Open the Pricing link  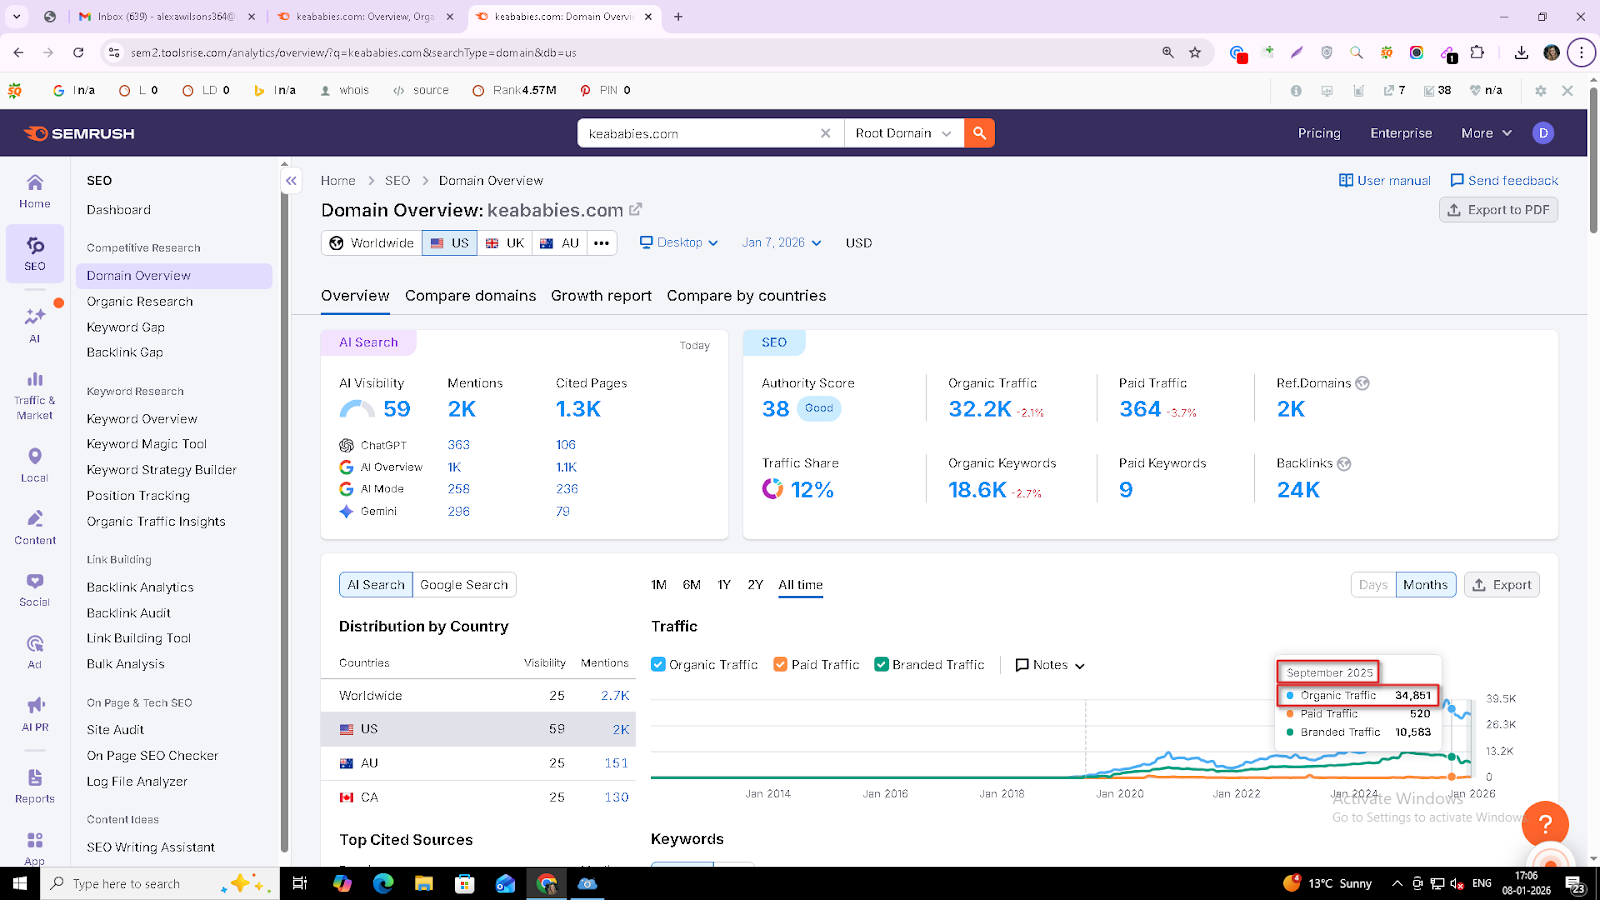(x=1319, y=133)
